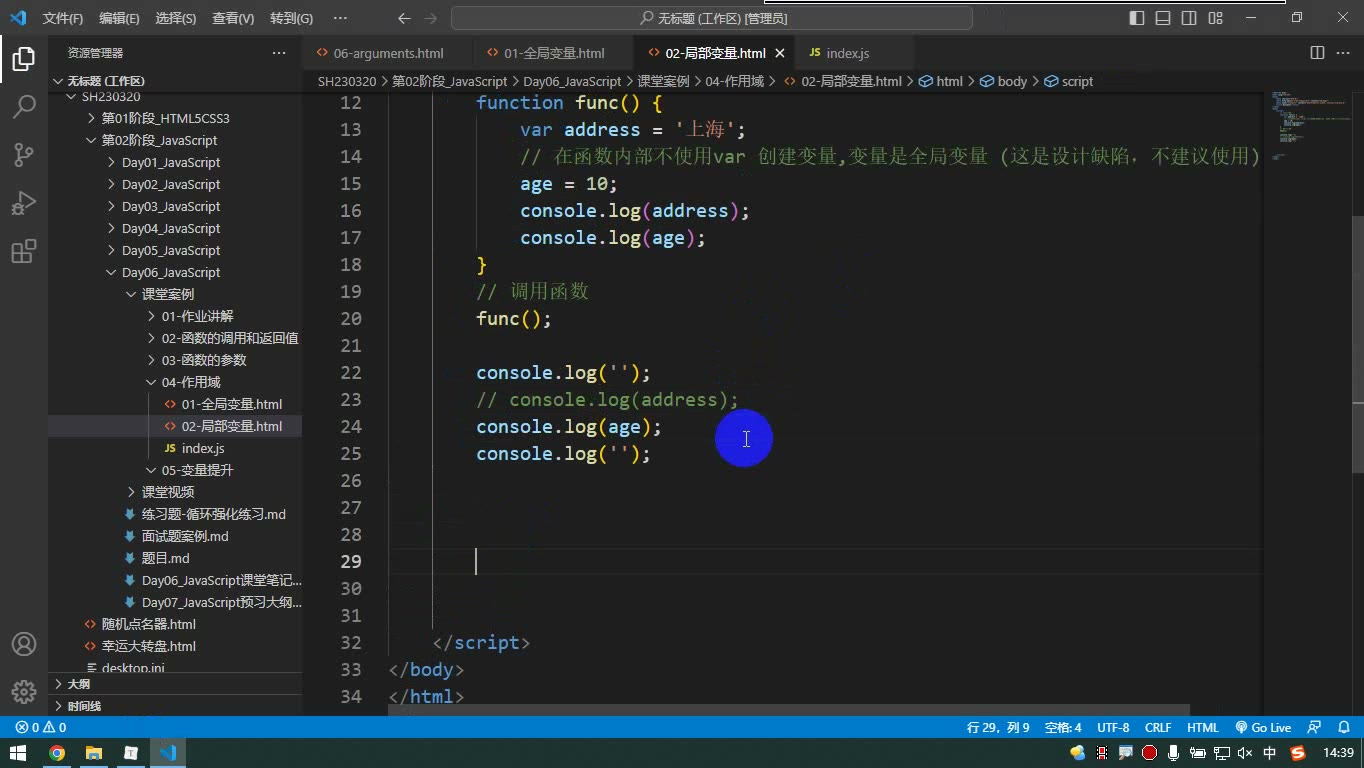Screen dimensions: 1364x768
Task: Expand the 05-变量提升 folder
Action: pyautogui.click(x=175, y=470)
